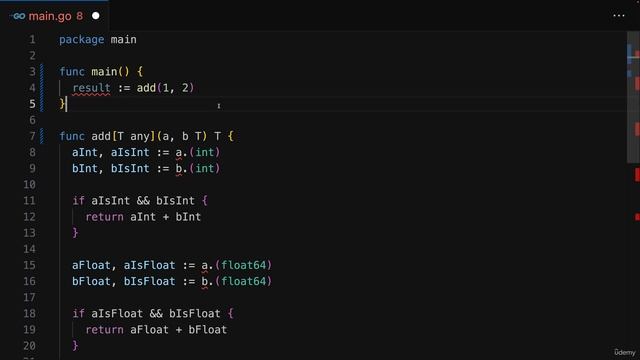Click '(float64)' on line 15
Screen dimensions: 640x360
(x=244, y=265)
